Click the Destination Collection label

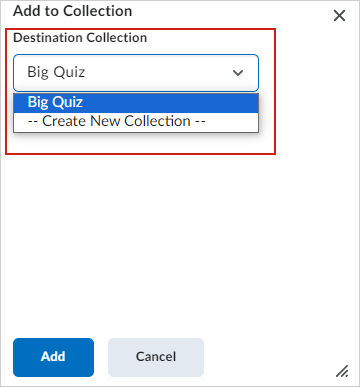tap(80, 38)
